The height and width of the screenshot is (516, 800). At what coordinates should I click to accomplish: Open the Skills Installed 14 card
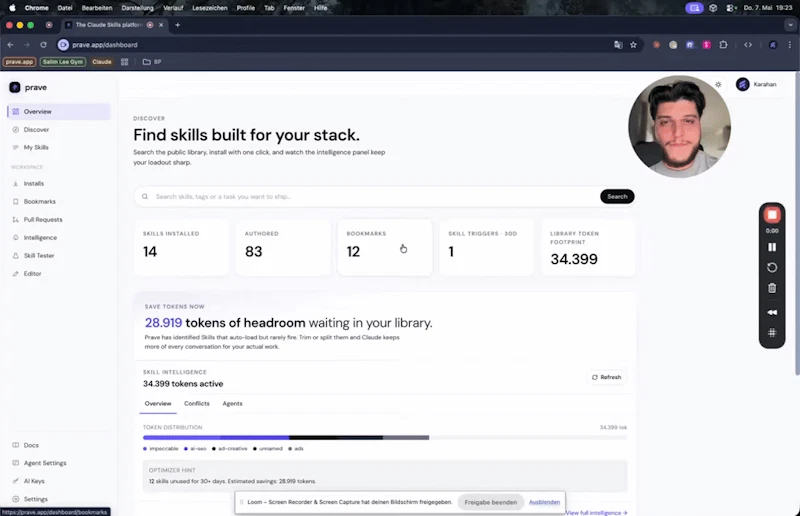click(x=181, y=248)
